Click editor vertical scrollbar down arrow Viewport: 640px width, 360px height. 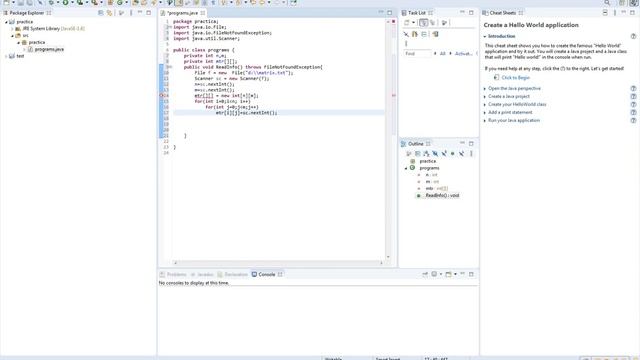[x=388, y=257]
